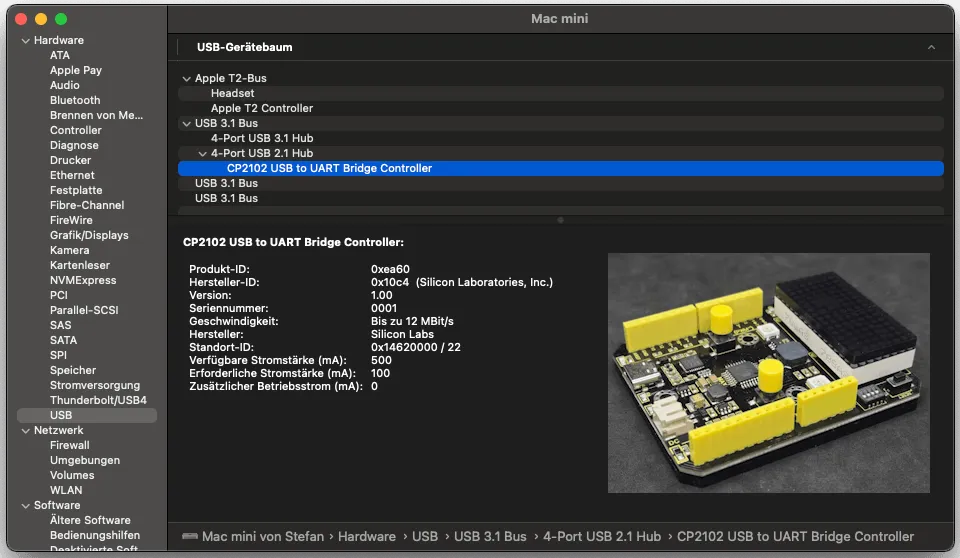The height and width of the screenshot is (558, 960).
Task: Open Ältere Software entry
Action: [90, 521]
